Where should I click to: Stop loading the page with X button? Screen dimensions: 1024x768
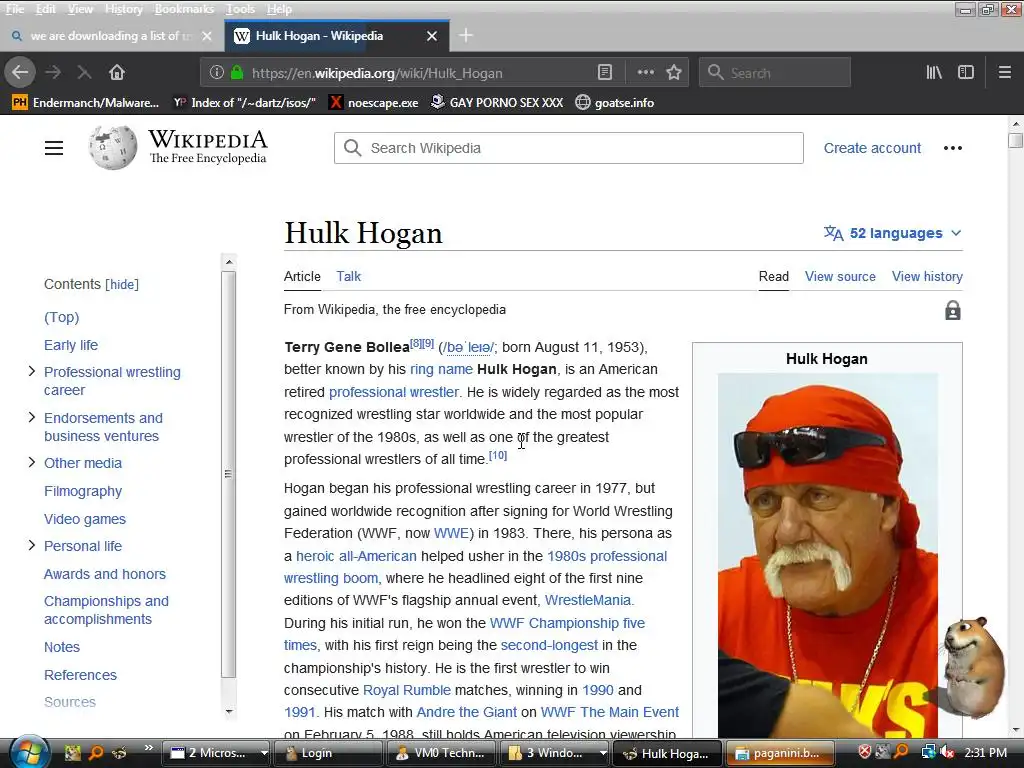click(84, 72)
